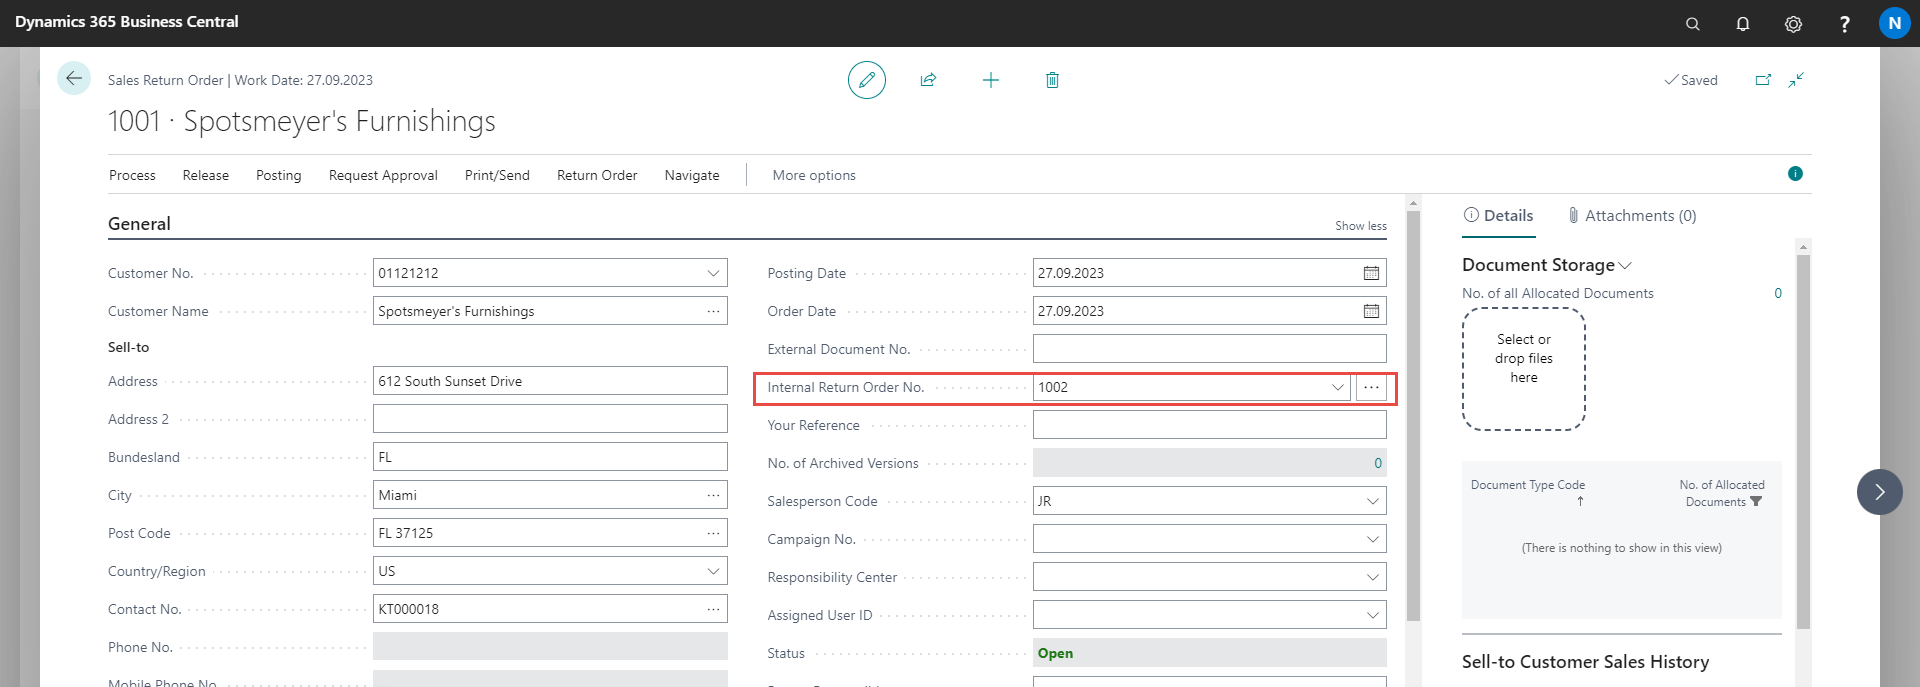Switch to the Details tab
Screen dimensions: 1920x687
[x=1498, y=216]
